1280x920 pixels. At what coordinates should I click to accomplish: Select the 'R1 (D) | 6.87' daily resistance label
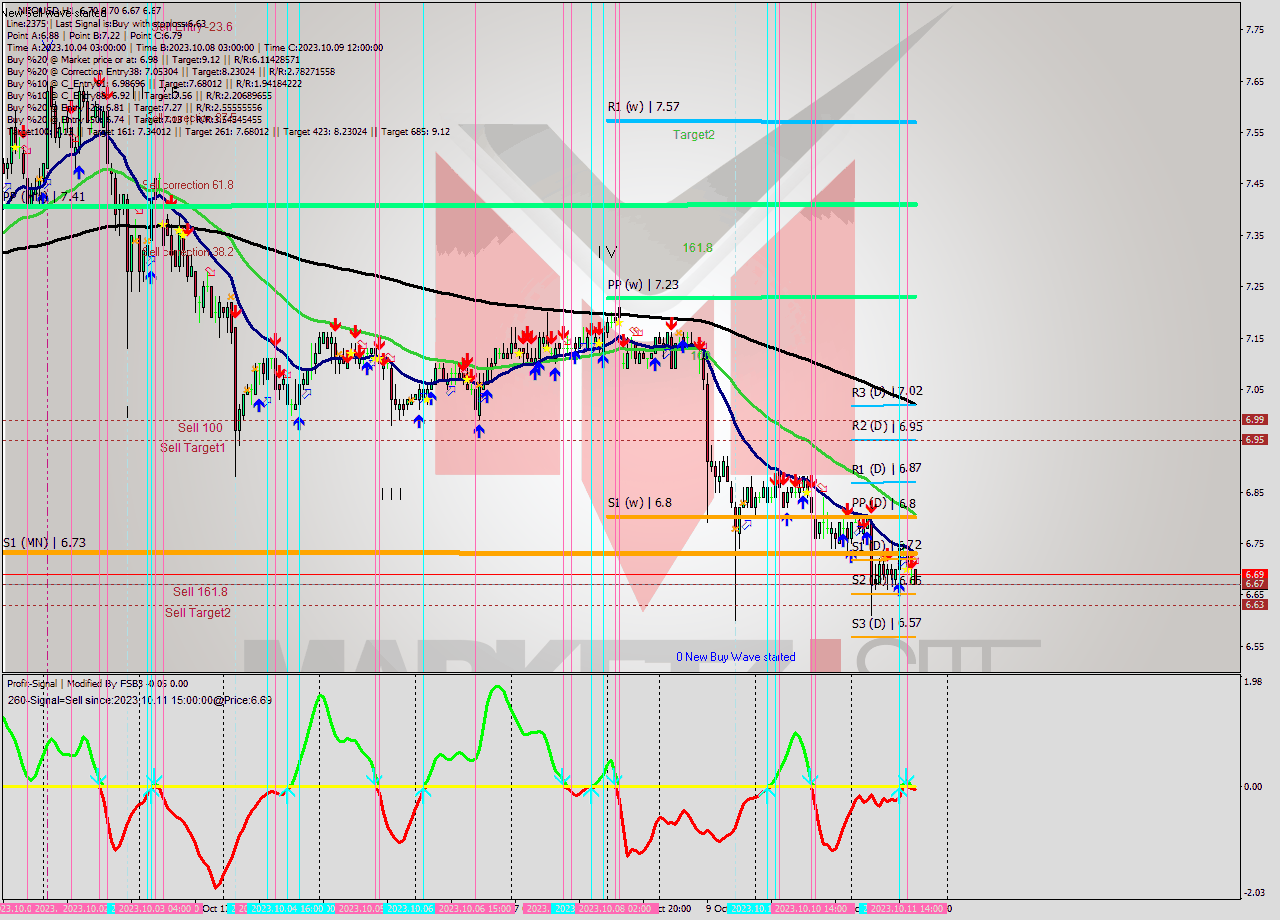[x=887, y=468]
